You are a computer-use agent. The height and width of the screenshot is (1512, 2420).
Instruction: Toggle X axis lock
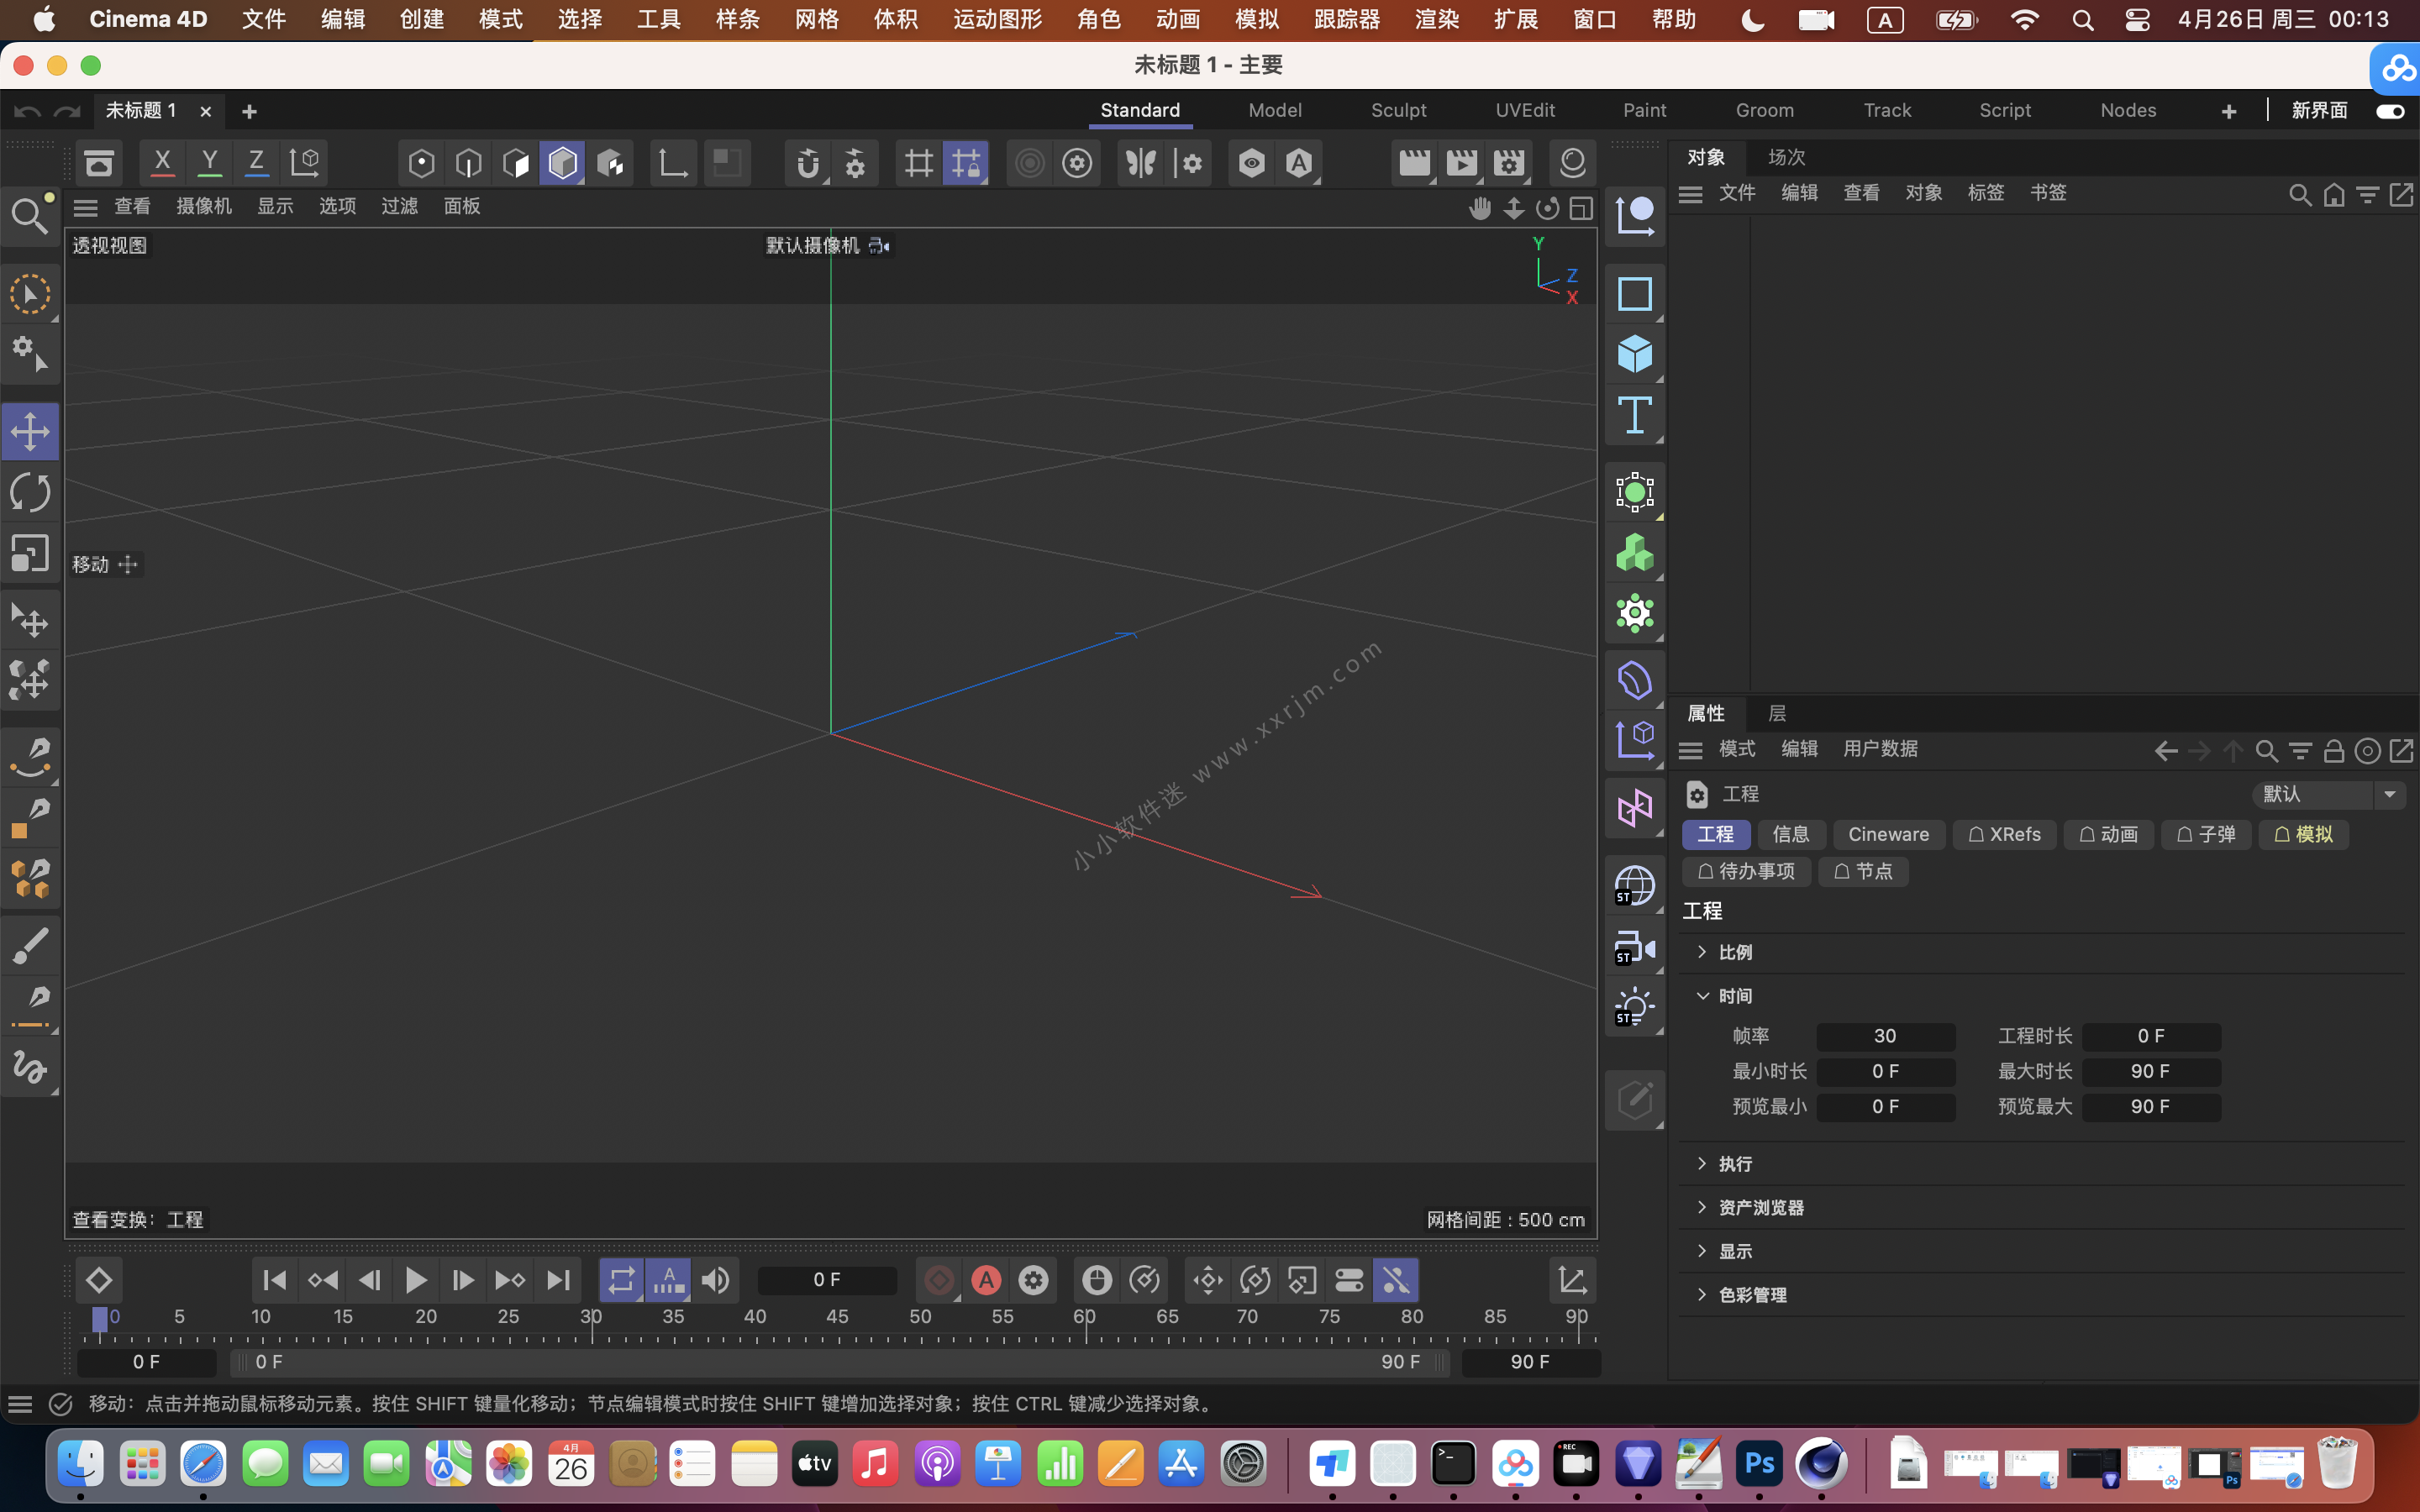[162, 162]
